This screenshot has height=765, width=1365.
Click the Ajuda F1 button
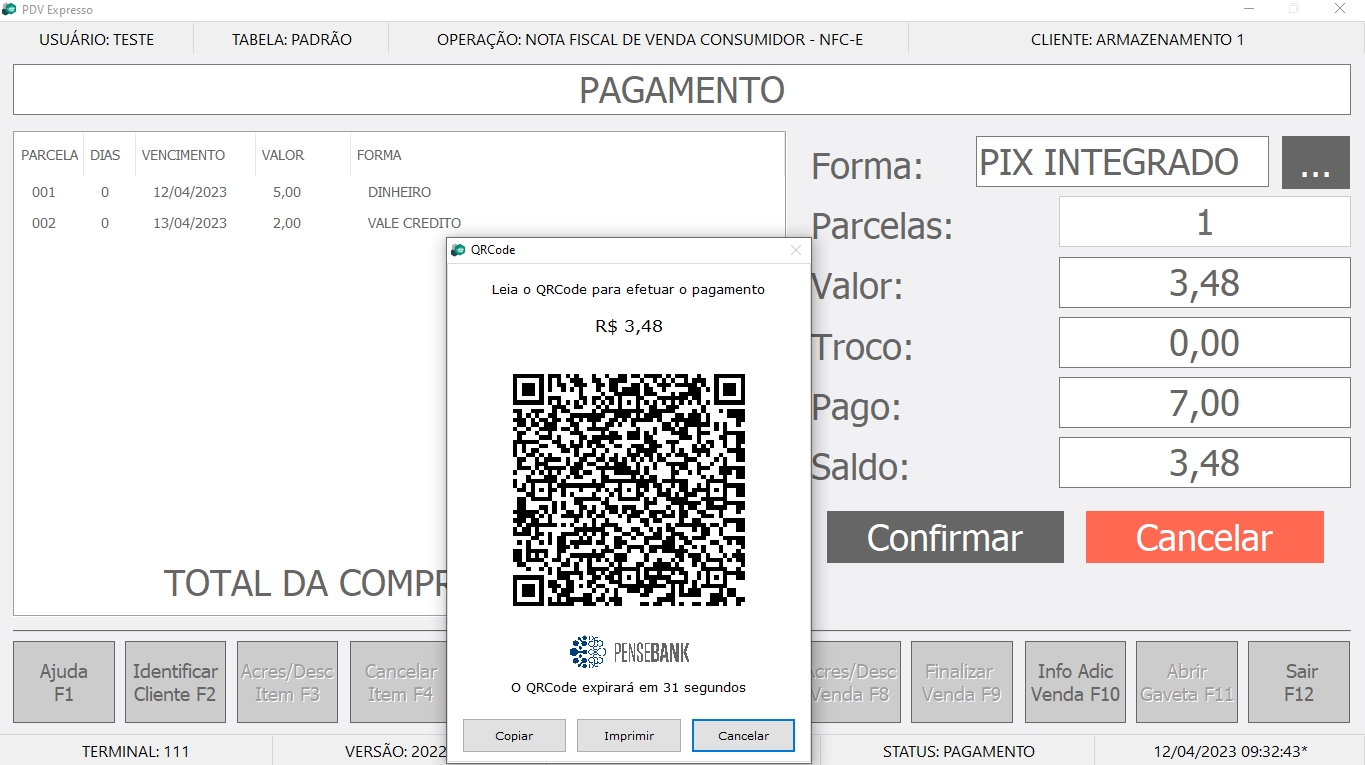(64, 682)
